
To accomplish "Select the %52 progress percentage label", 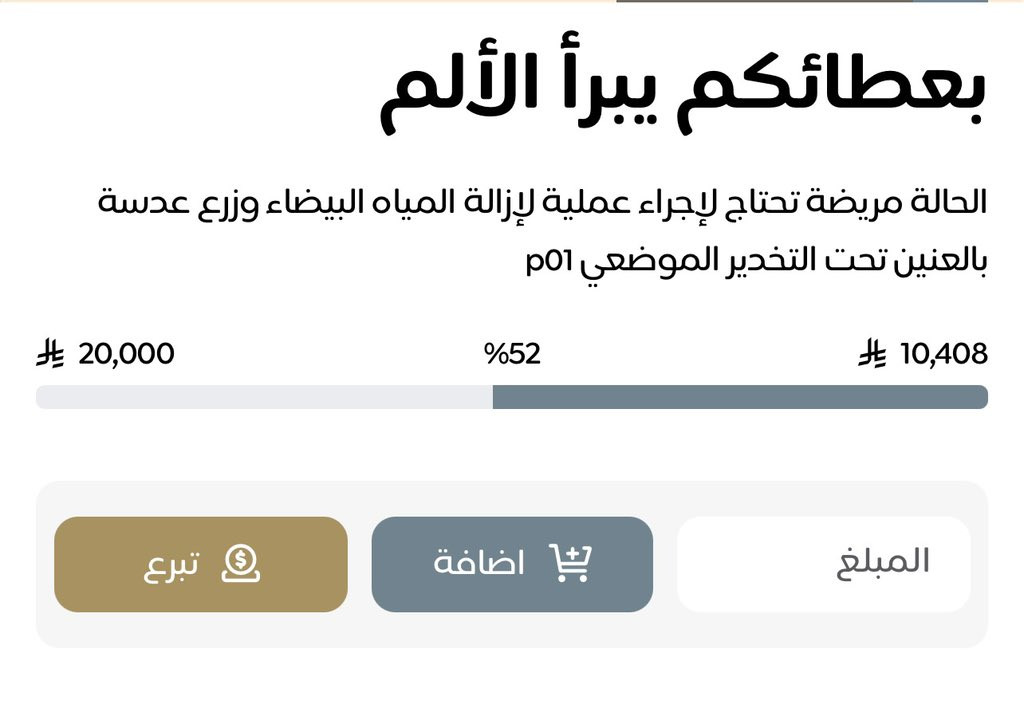I will [512, 353].
